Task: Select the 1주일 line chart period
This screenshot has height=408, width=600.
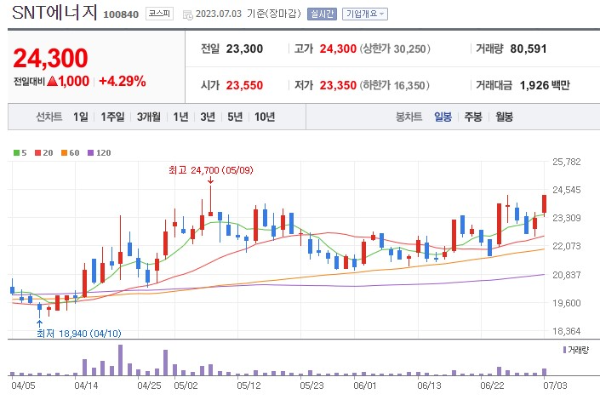Action: 112,117
